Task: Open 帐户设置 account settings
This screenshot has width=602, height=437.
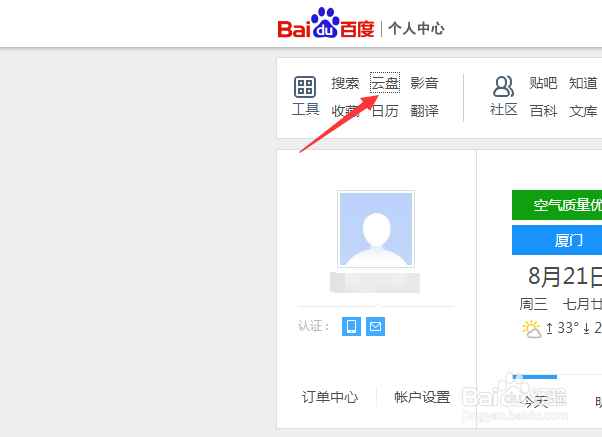Action: (422, 397)
